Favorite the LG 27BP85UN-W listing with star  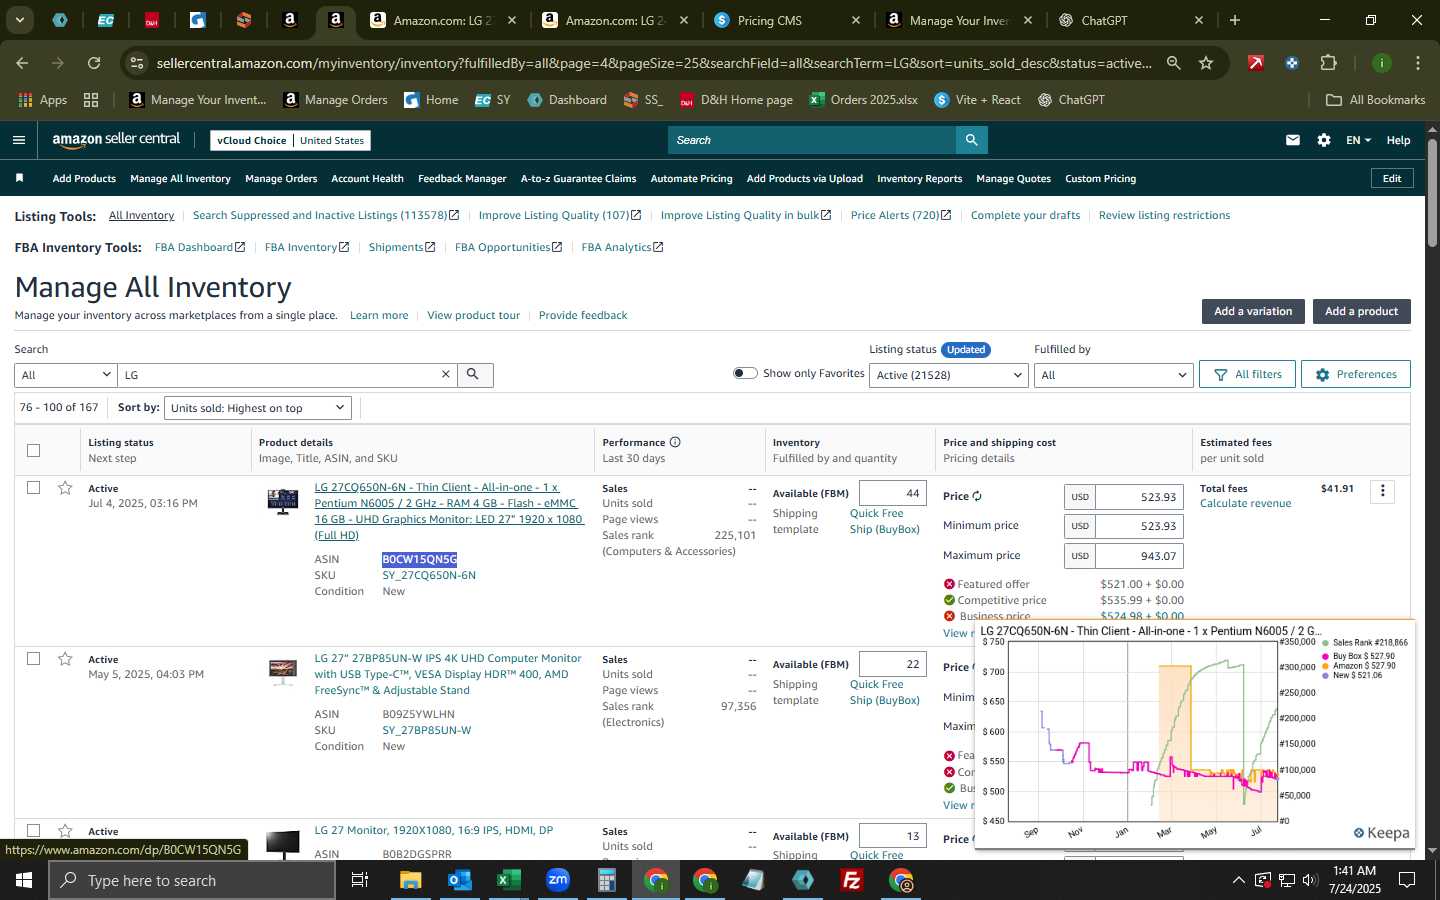pos(65,659)
